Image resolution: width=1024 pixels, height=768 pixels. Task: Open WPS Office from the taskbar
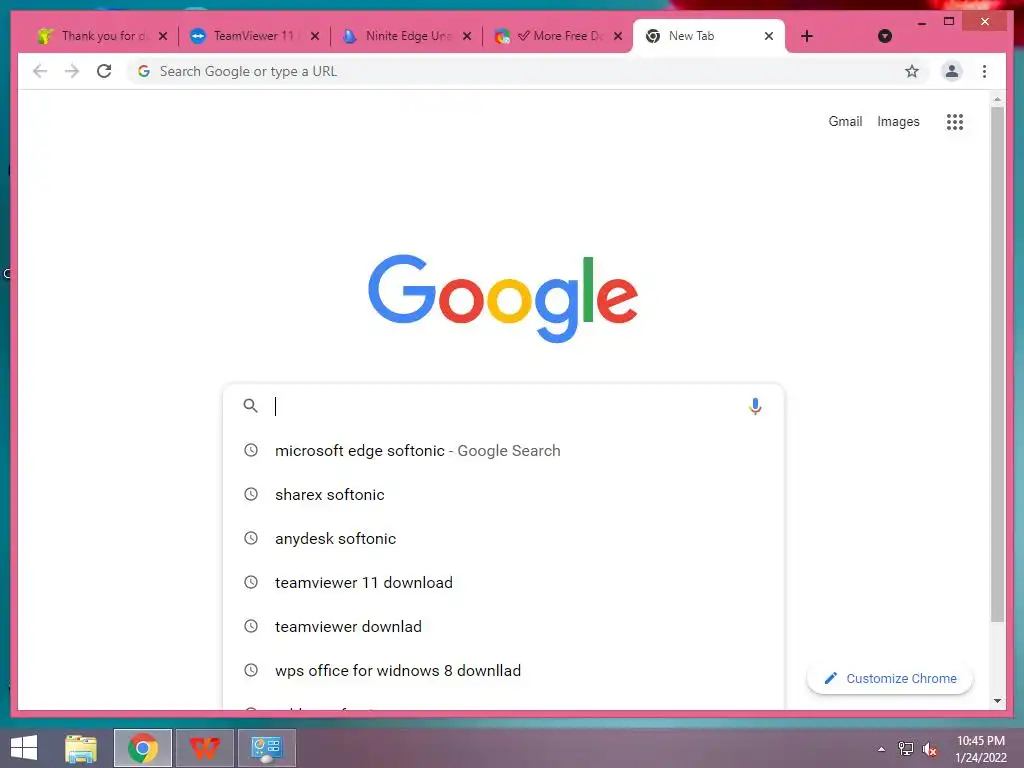click(204, 748)
